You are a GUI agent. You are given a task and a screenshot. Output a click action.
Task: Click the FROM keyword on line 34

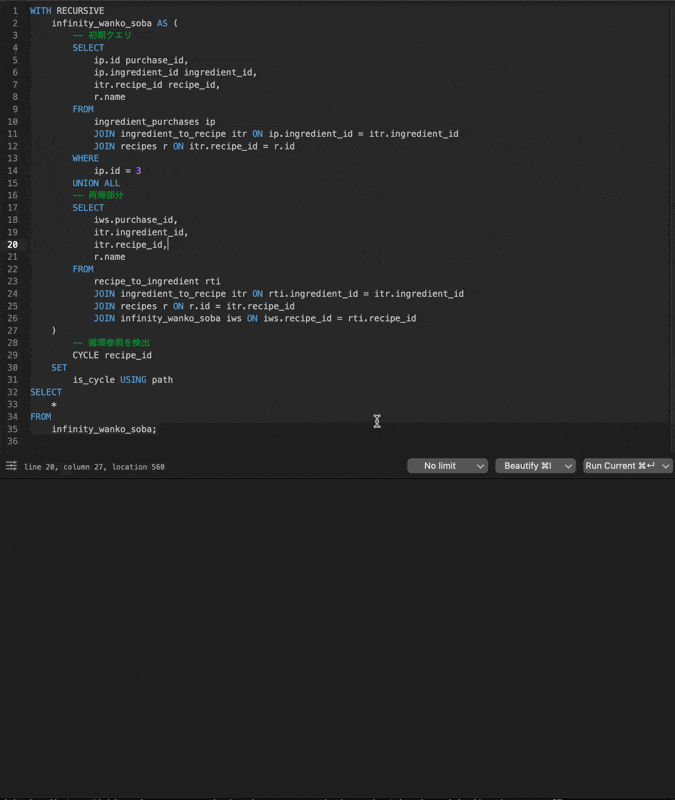click(41, 417)
